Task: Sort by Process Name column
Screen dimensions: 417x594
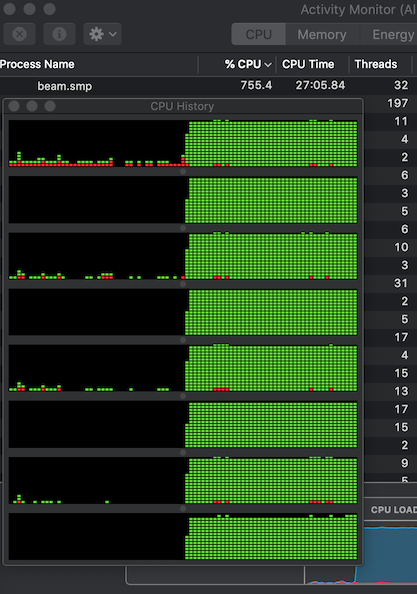Action: [37, 64]
